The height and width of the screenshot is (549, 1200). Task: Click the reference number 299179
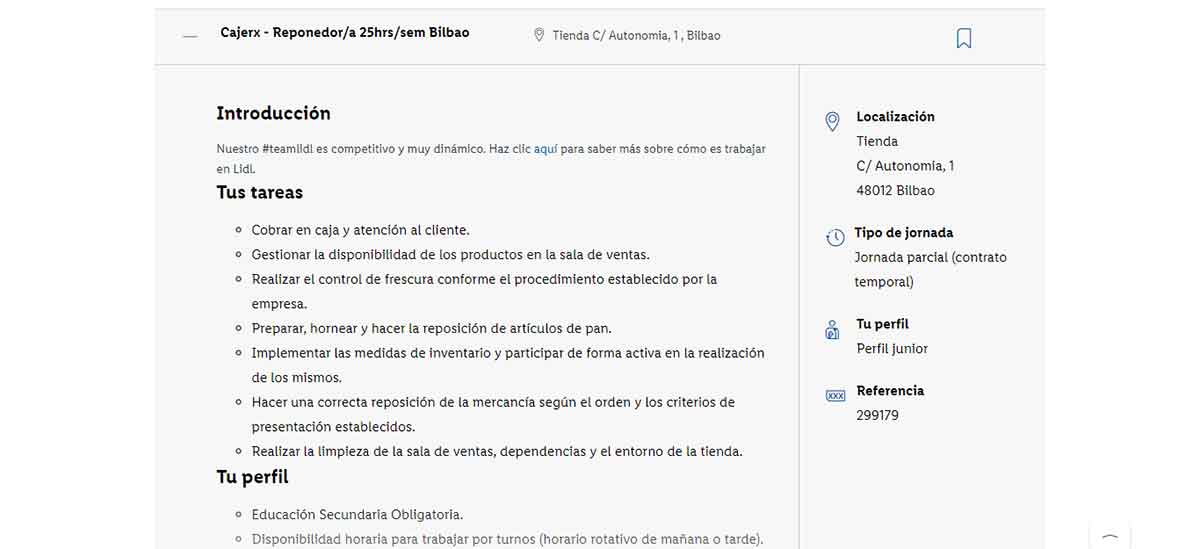point(877,415)
